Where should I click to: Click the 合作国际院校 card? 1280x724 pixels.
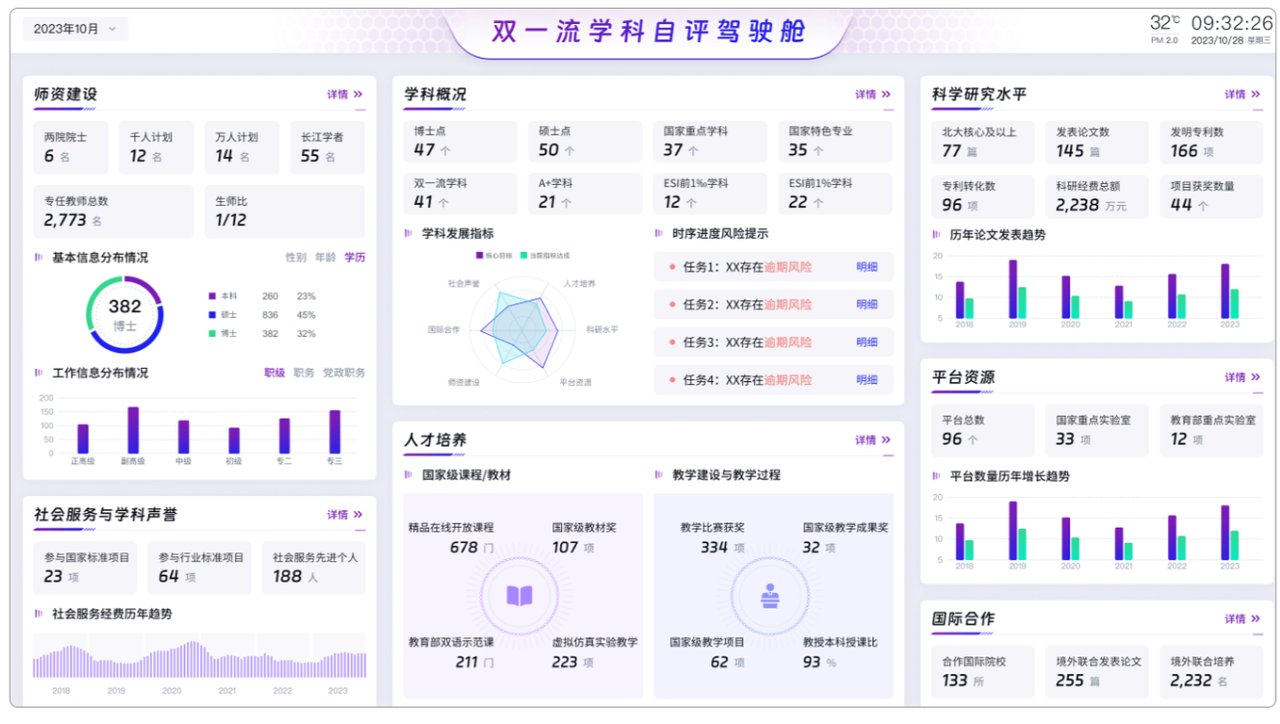(x=983, y=672)
